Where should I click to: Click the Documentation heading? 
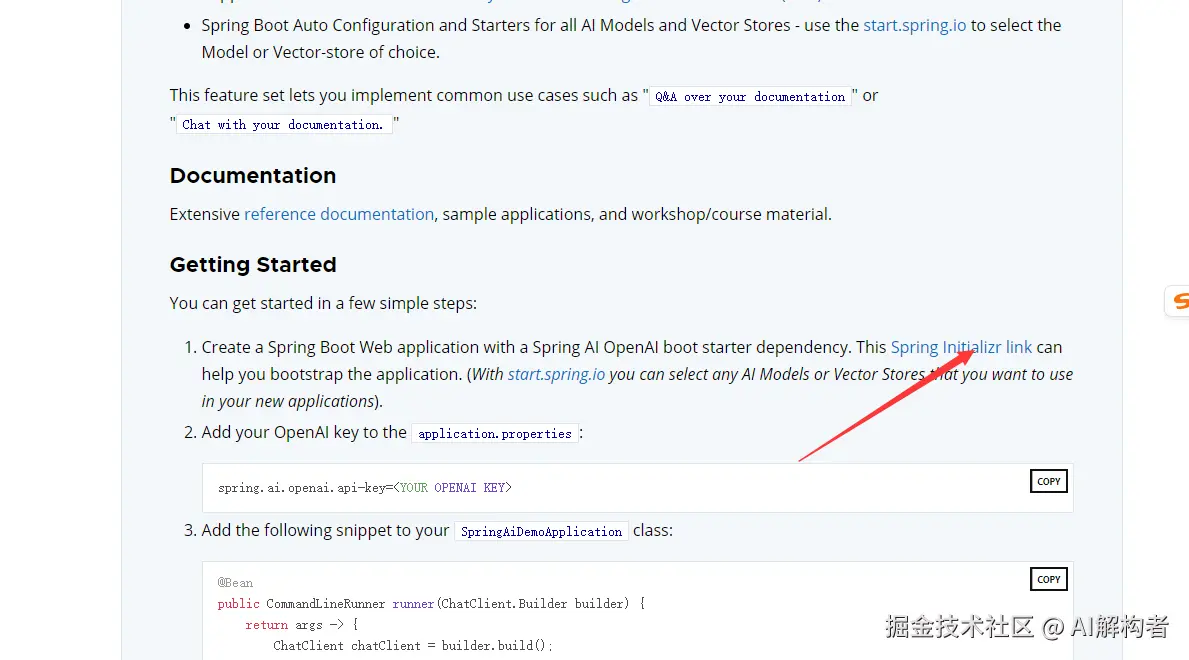point(253,176)
